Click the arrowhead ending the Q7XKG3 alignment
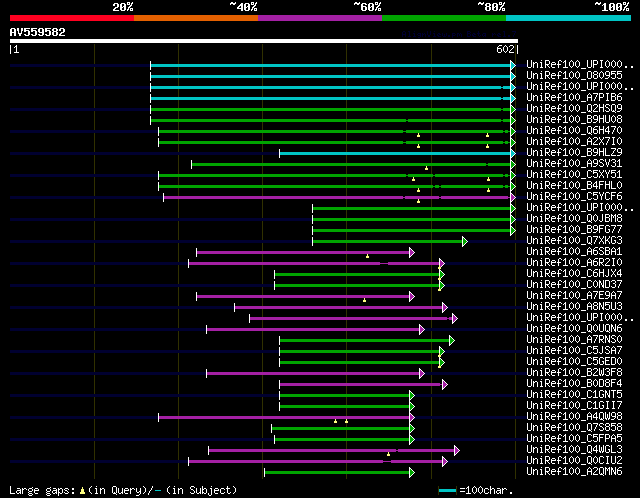This screenshot has height=498, width=640. click(465, 242)
